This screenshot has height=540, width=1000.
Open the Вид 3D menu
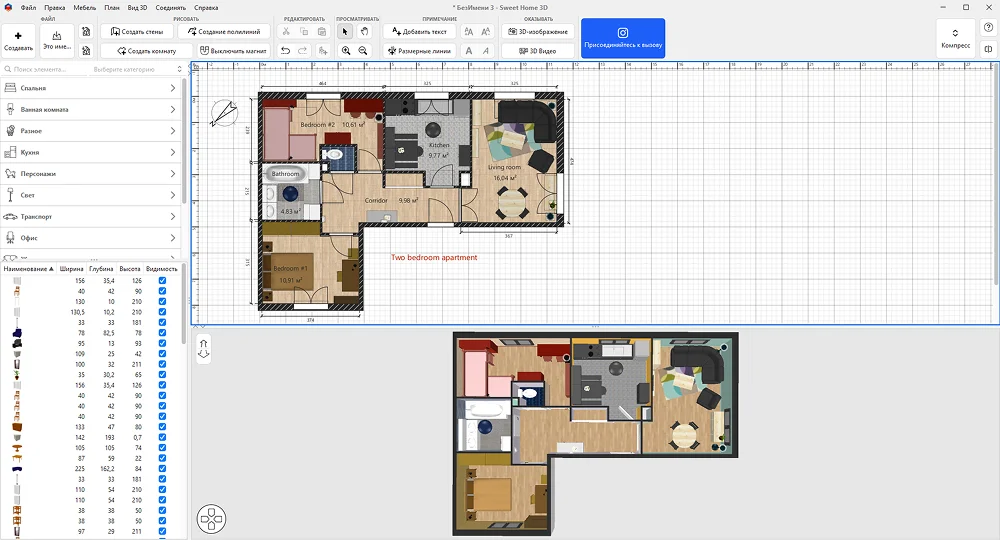[138, 7]
